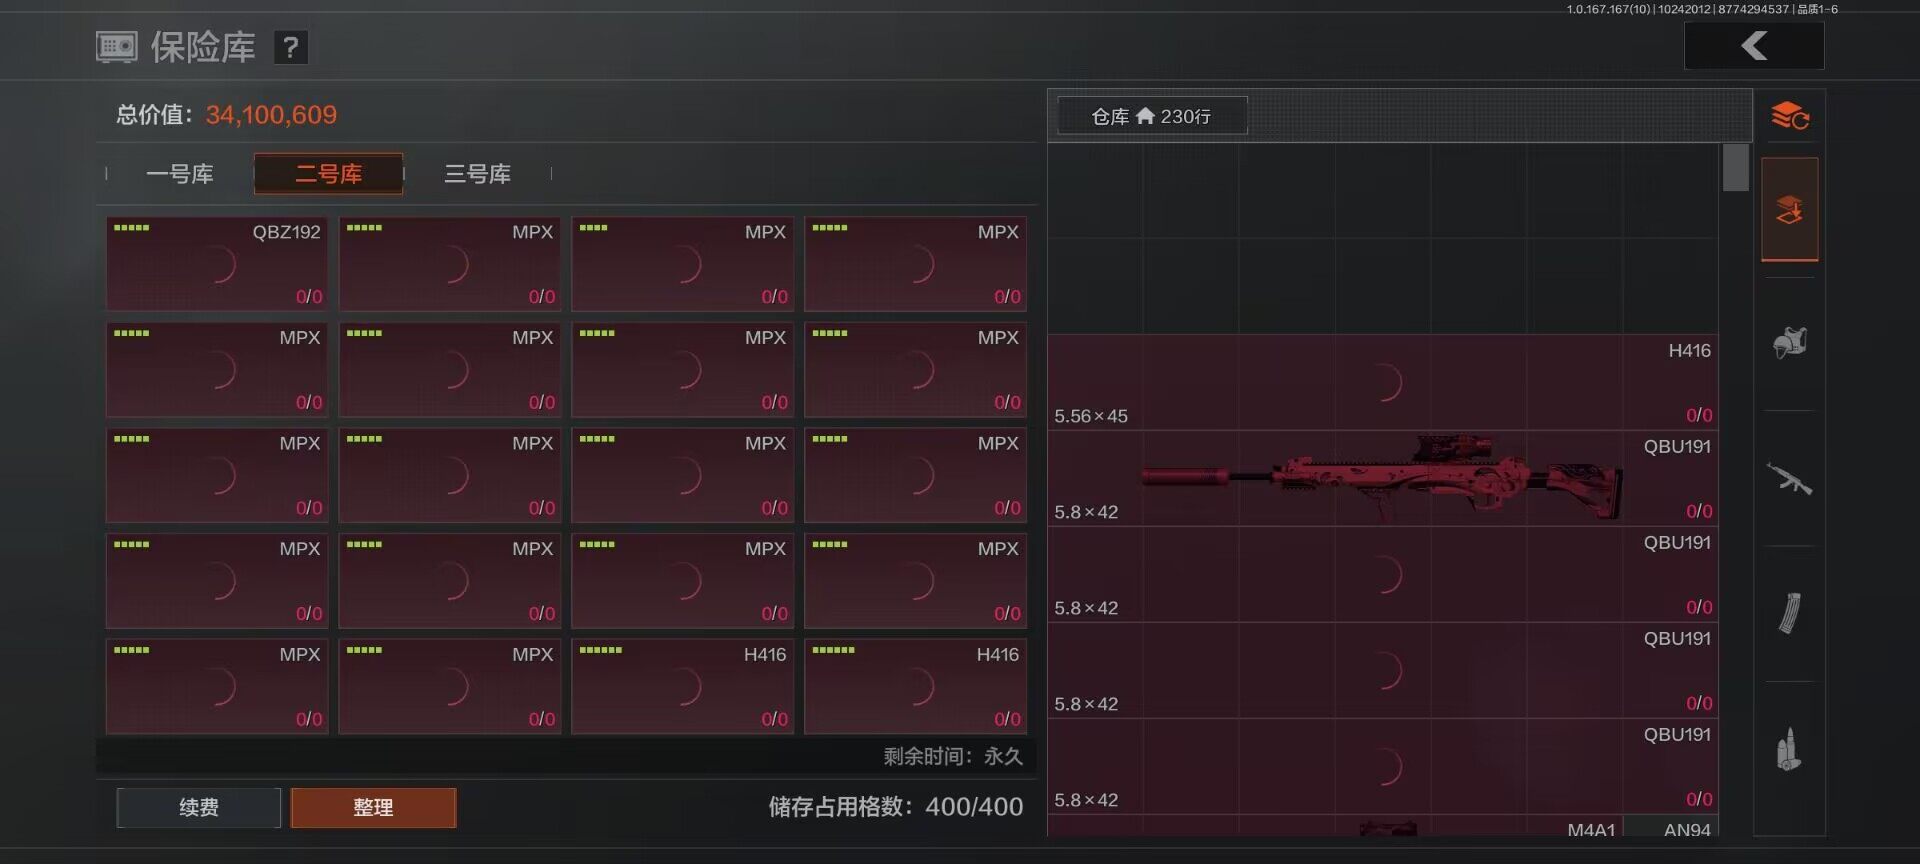The image size is (1920, 864).
Task: Select the warehouse H416 5.56×45 row
Action: pyautogui.click(x=1383, y=382)
